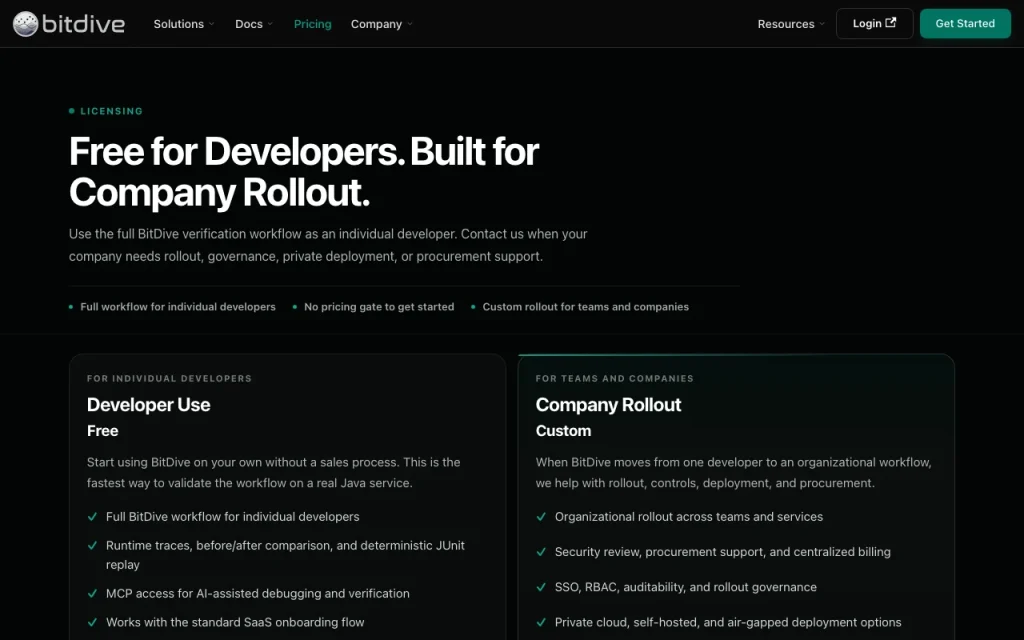Screen dimensions: 1024x640
Task: Click checkmark beside standard SaaS onboarding
Action: click(92, 622)
